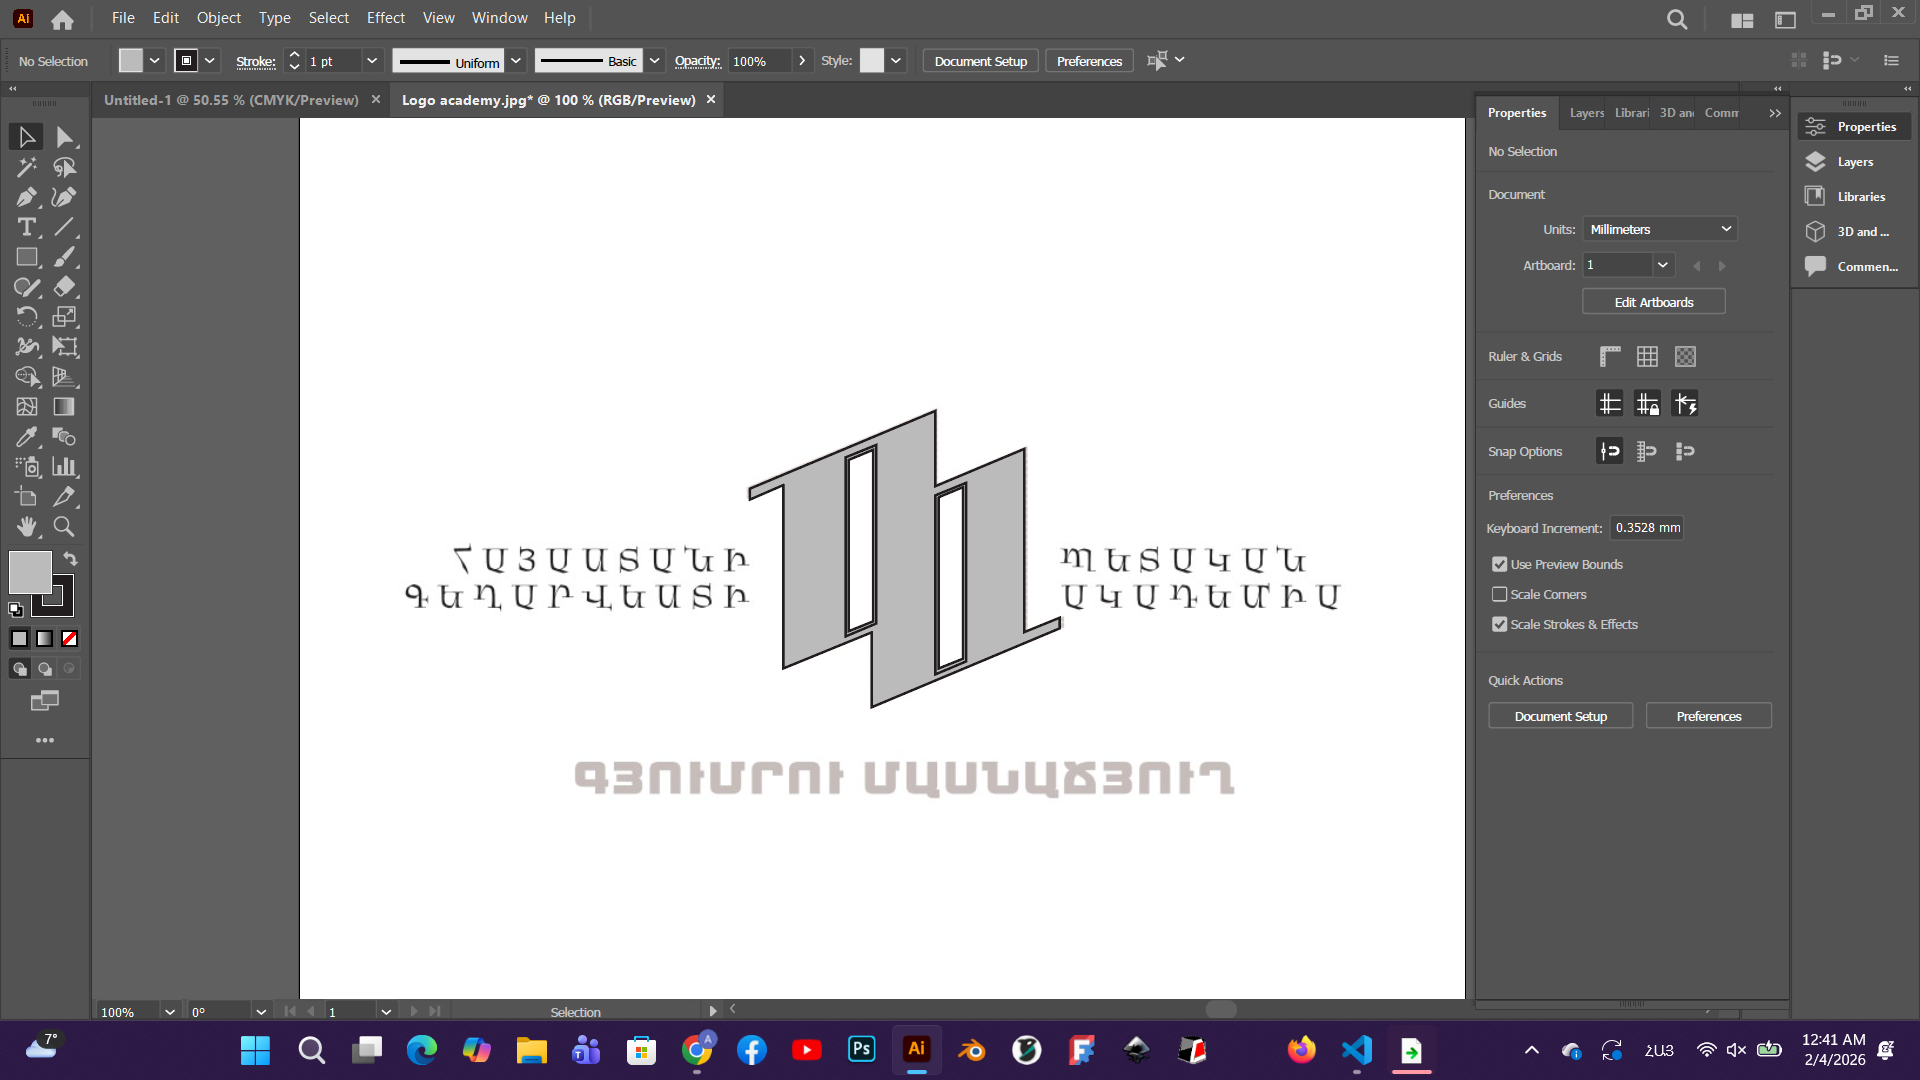Select the Rotate tool

pyautogui.click(x=26, y=317)
